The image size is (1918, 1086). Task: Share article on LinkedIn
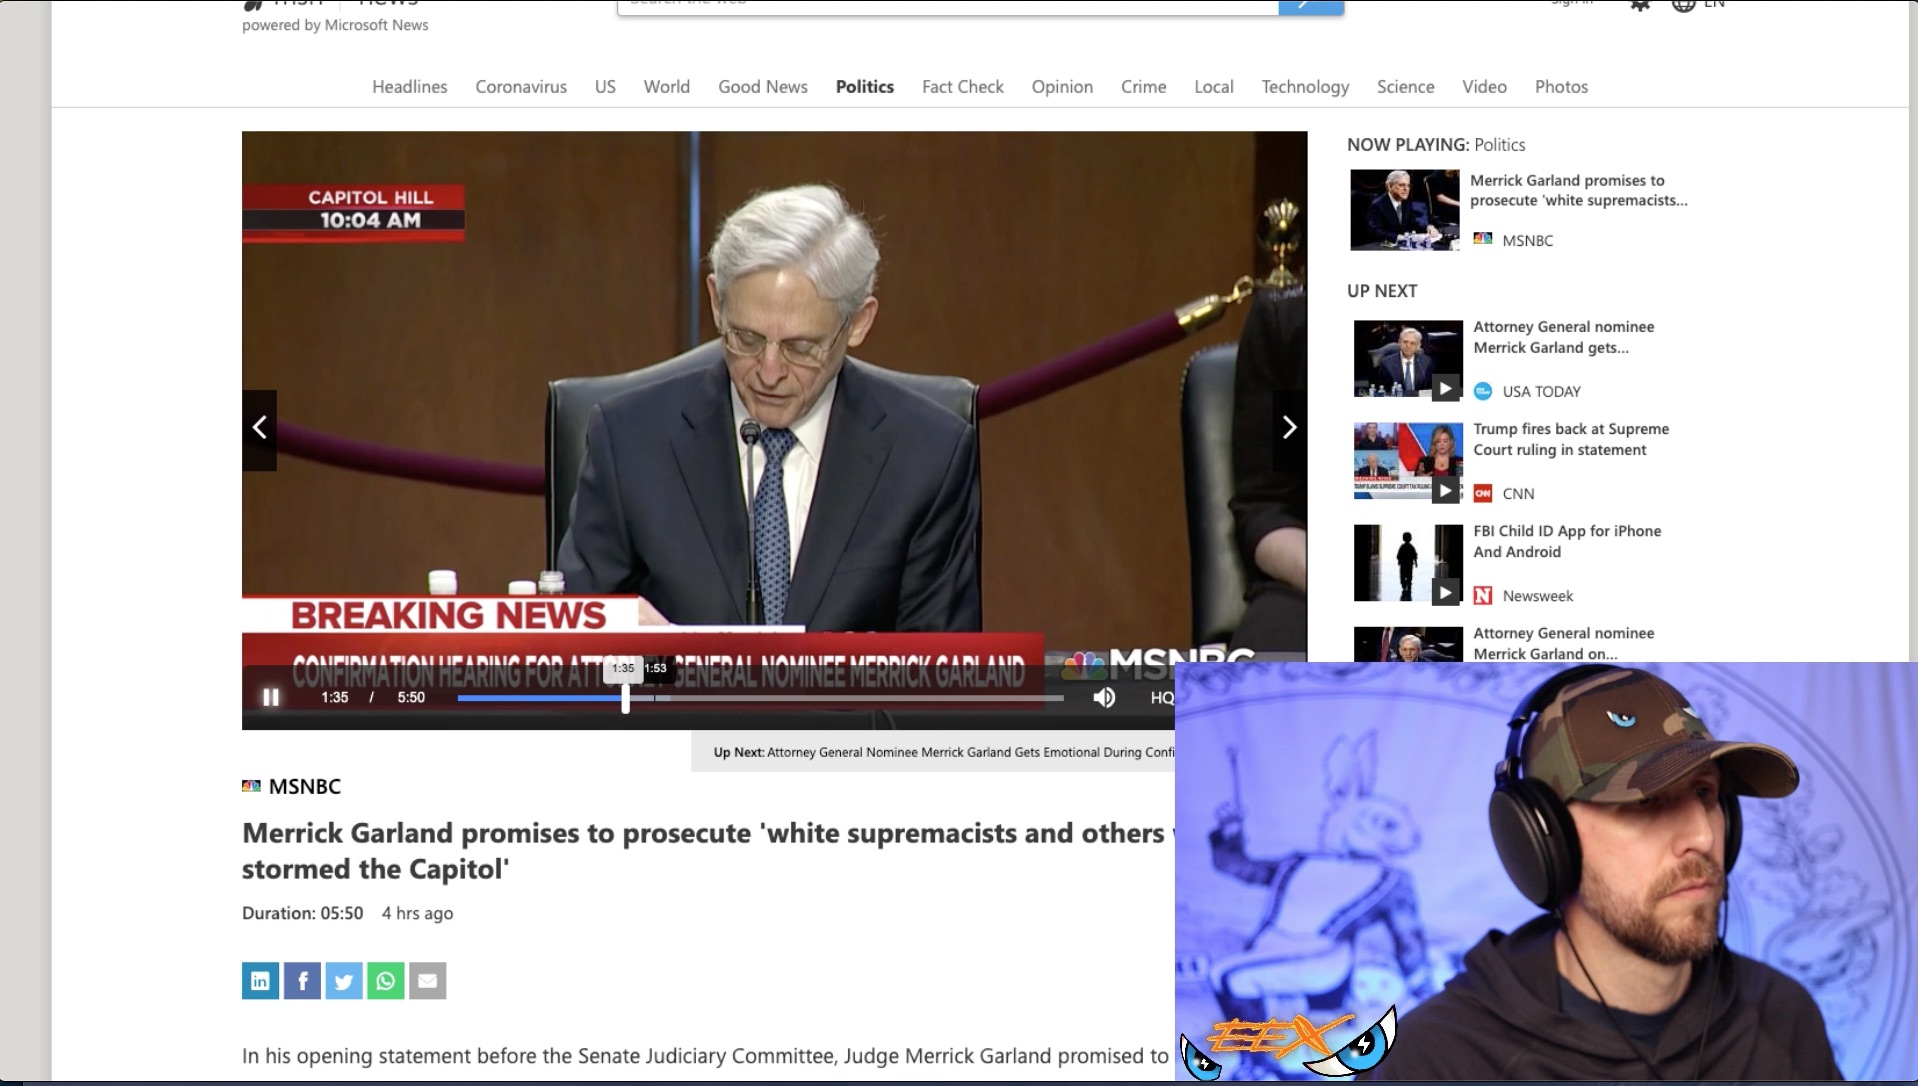[x=260, y=981]
